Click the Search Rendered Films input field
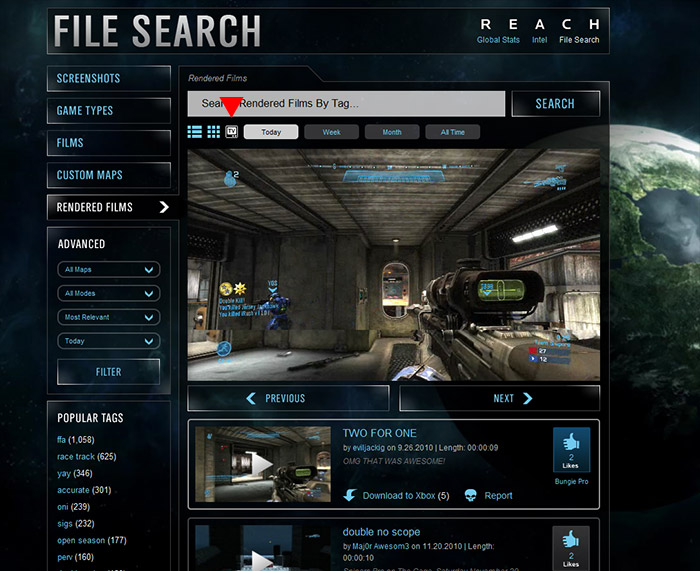The height and width of the screenshot is (571, 700). [346, 104]
